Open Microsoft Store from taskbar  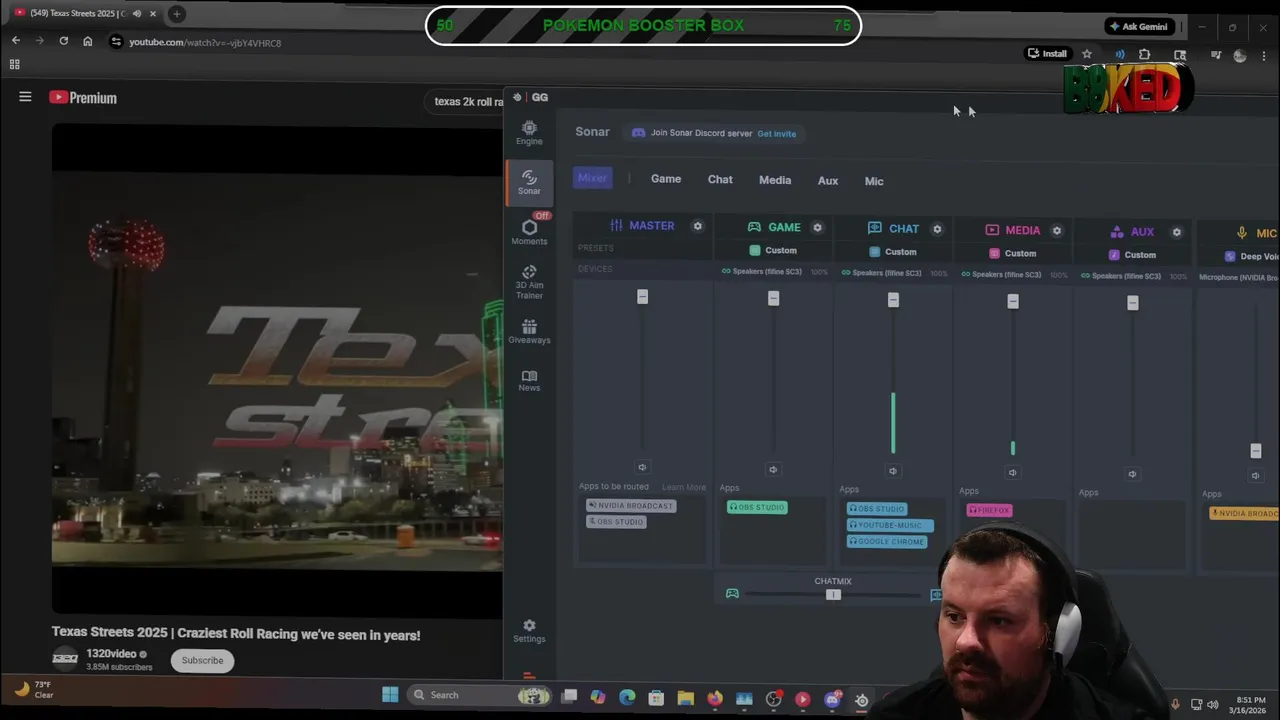(x=656, y=698)
